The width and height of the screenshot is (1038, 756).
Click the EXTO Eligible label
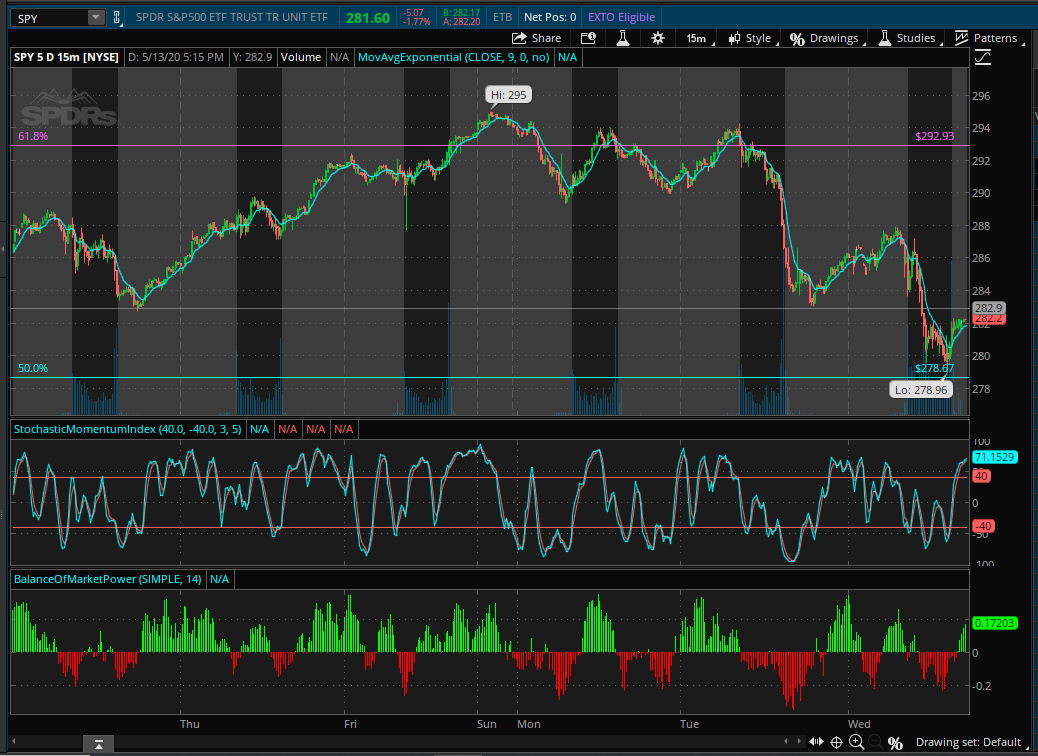(621, 17)
